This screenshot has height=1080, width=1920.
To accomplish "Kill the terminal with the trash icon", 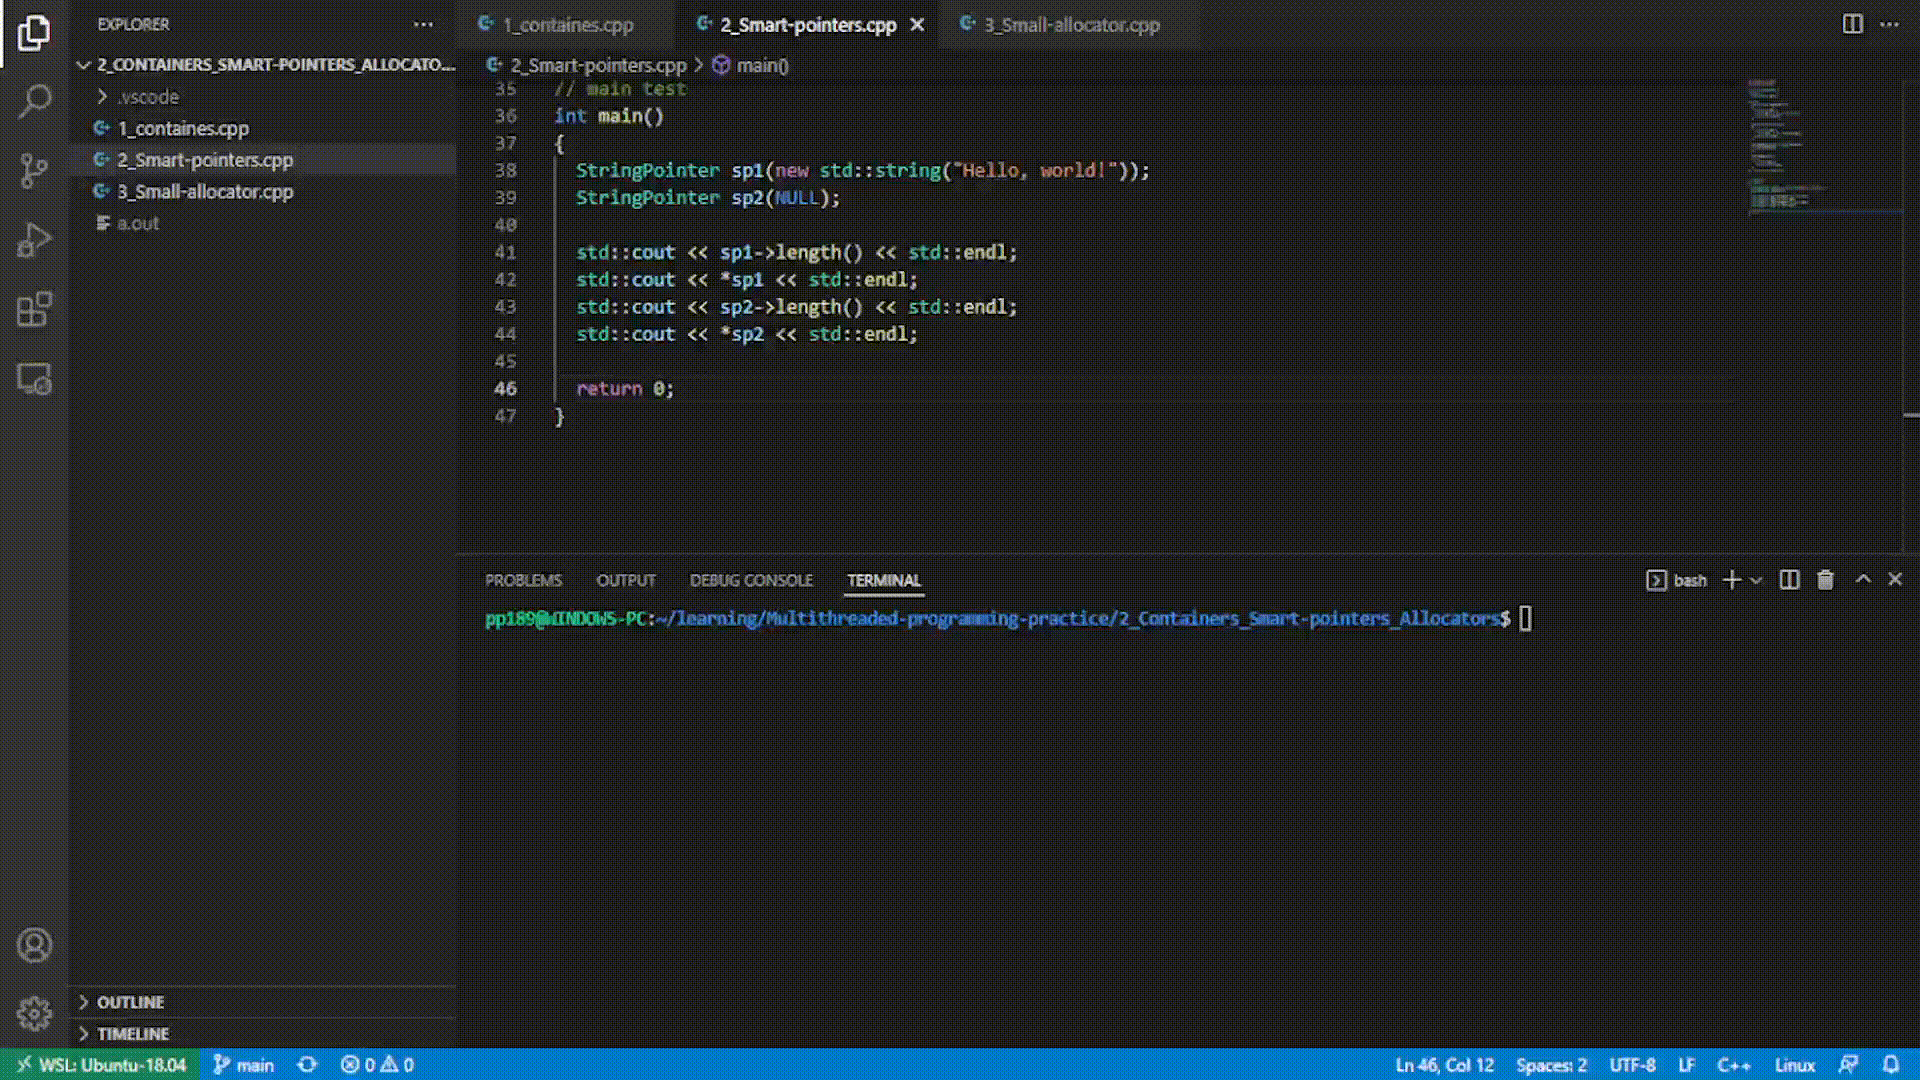I will (x=1825, y=580).
